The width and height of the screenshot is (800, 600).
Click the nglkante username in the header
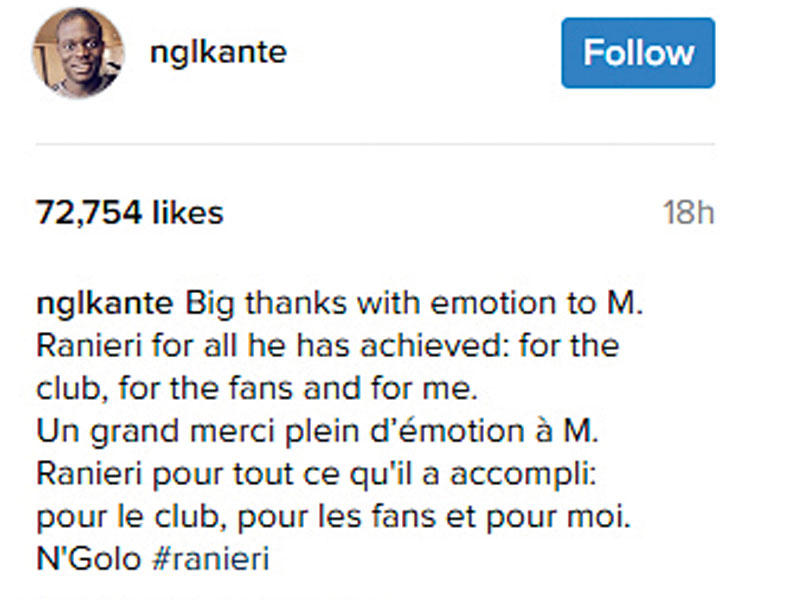click(217, 52)
